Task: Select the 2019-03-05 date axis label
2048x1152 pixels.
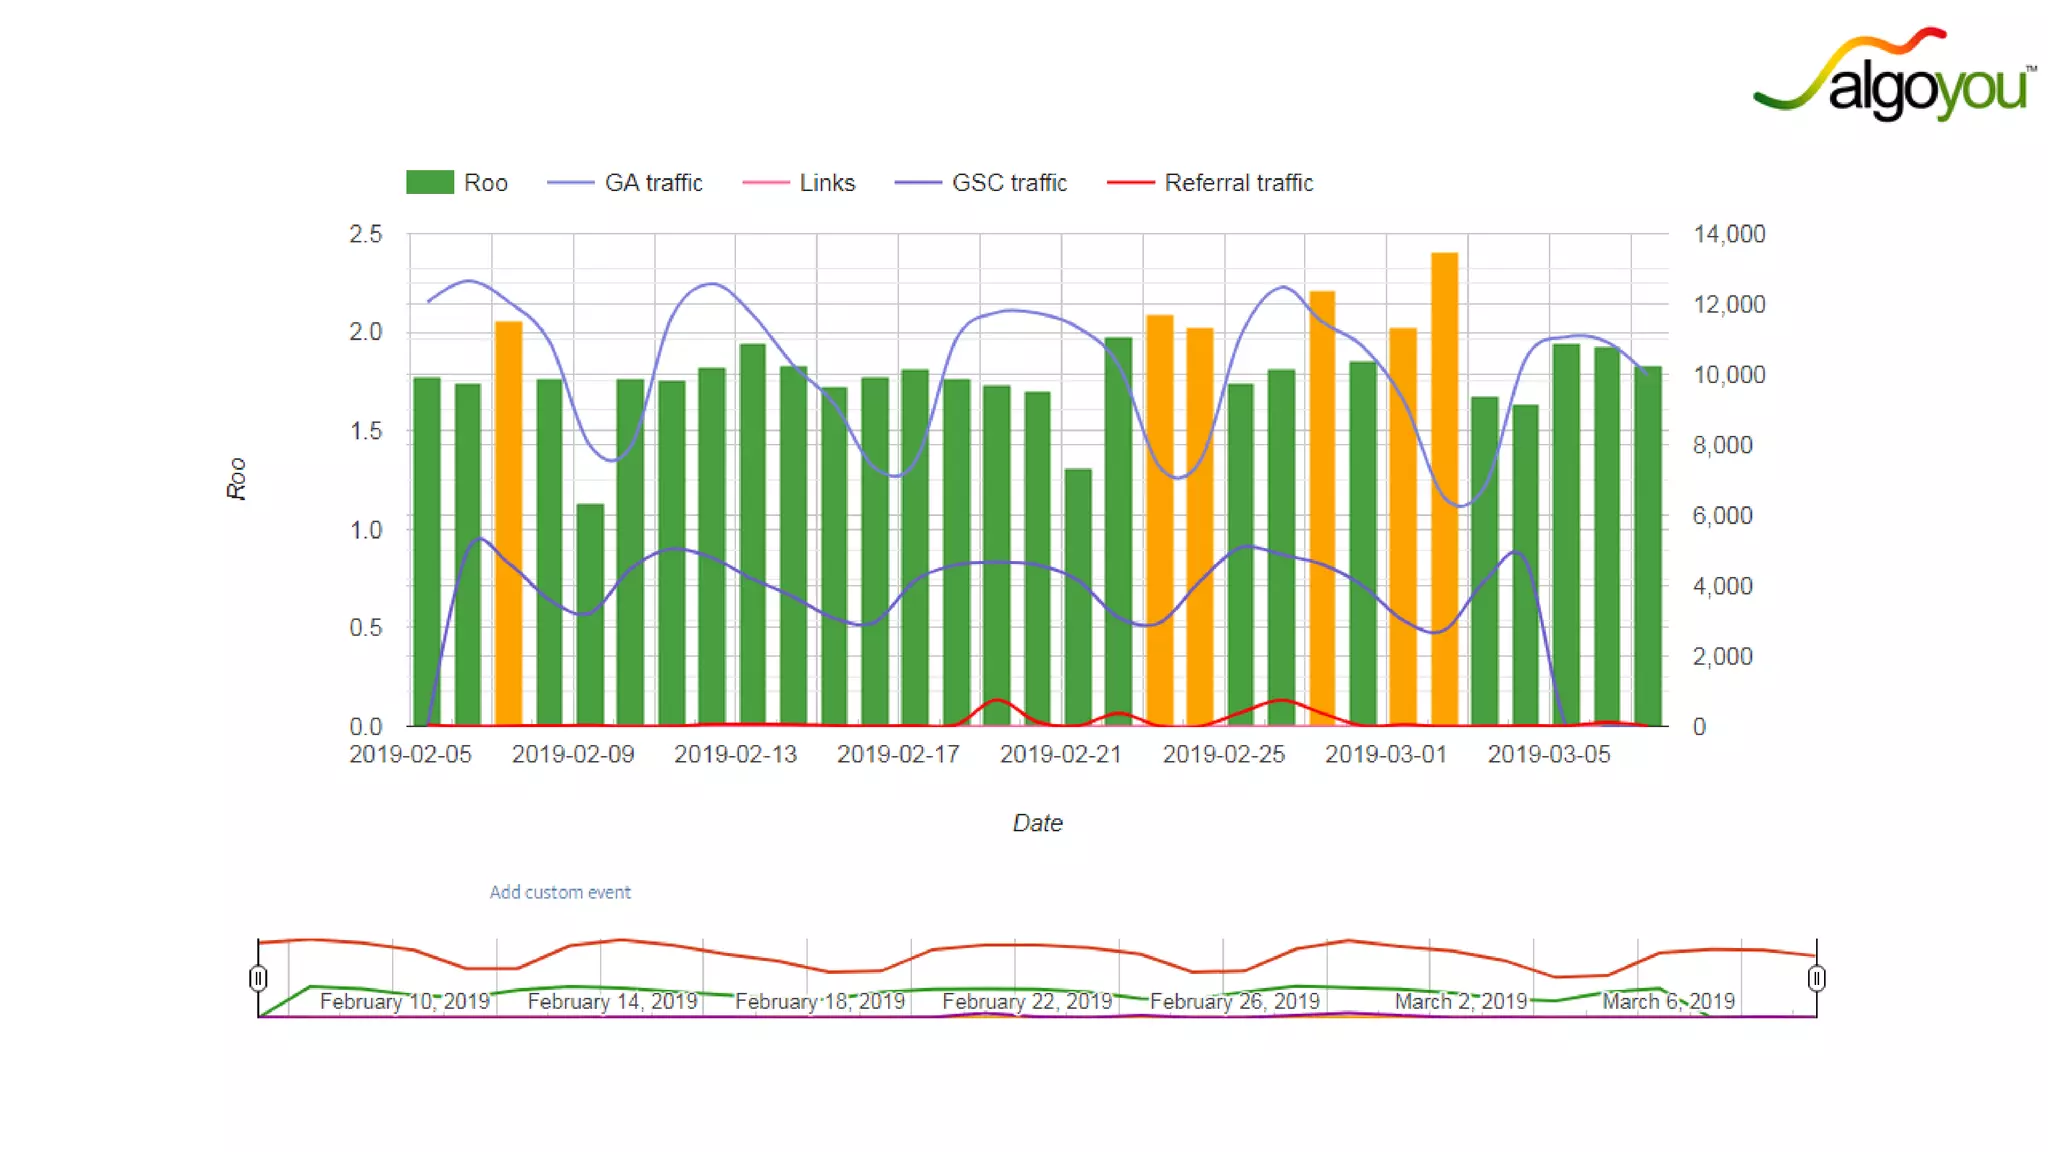Action: coord(1549,754)
